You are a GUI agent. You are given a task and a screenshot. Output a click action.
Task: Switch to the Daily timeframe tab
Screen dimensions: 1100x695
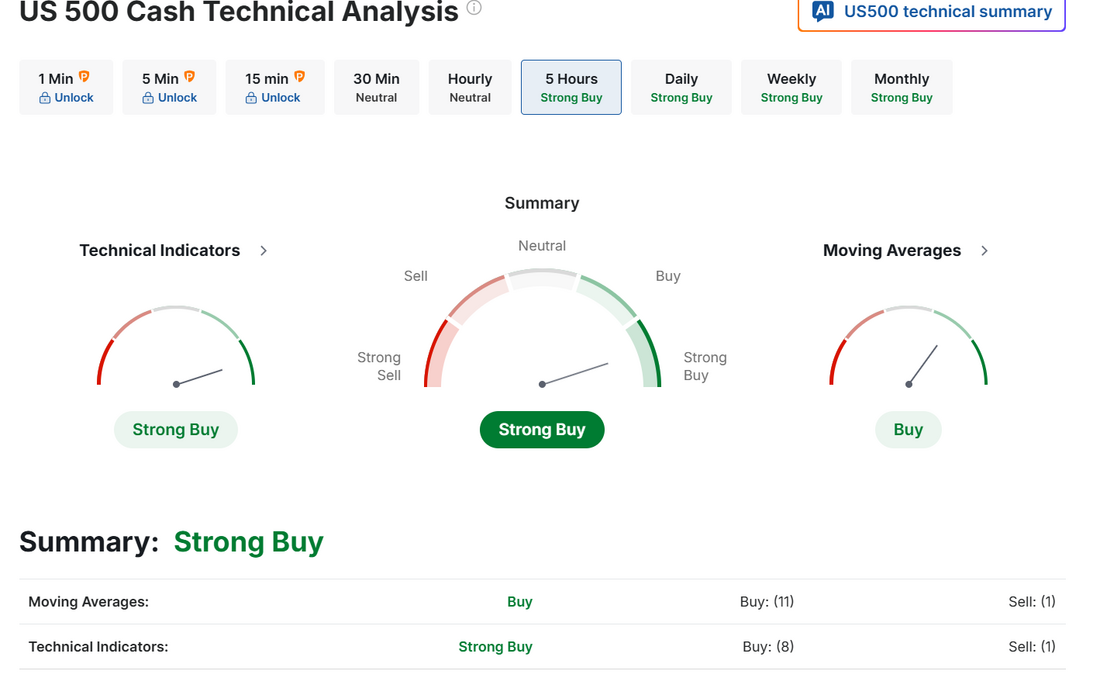pos(681,87)
